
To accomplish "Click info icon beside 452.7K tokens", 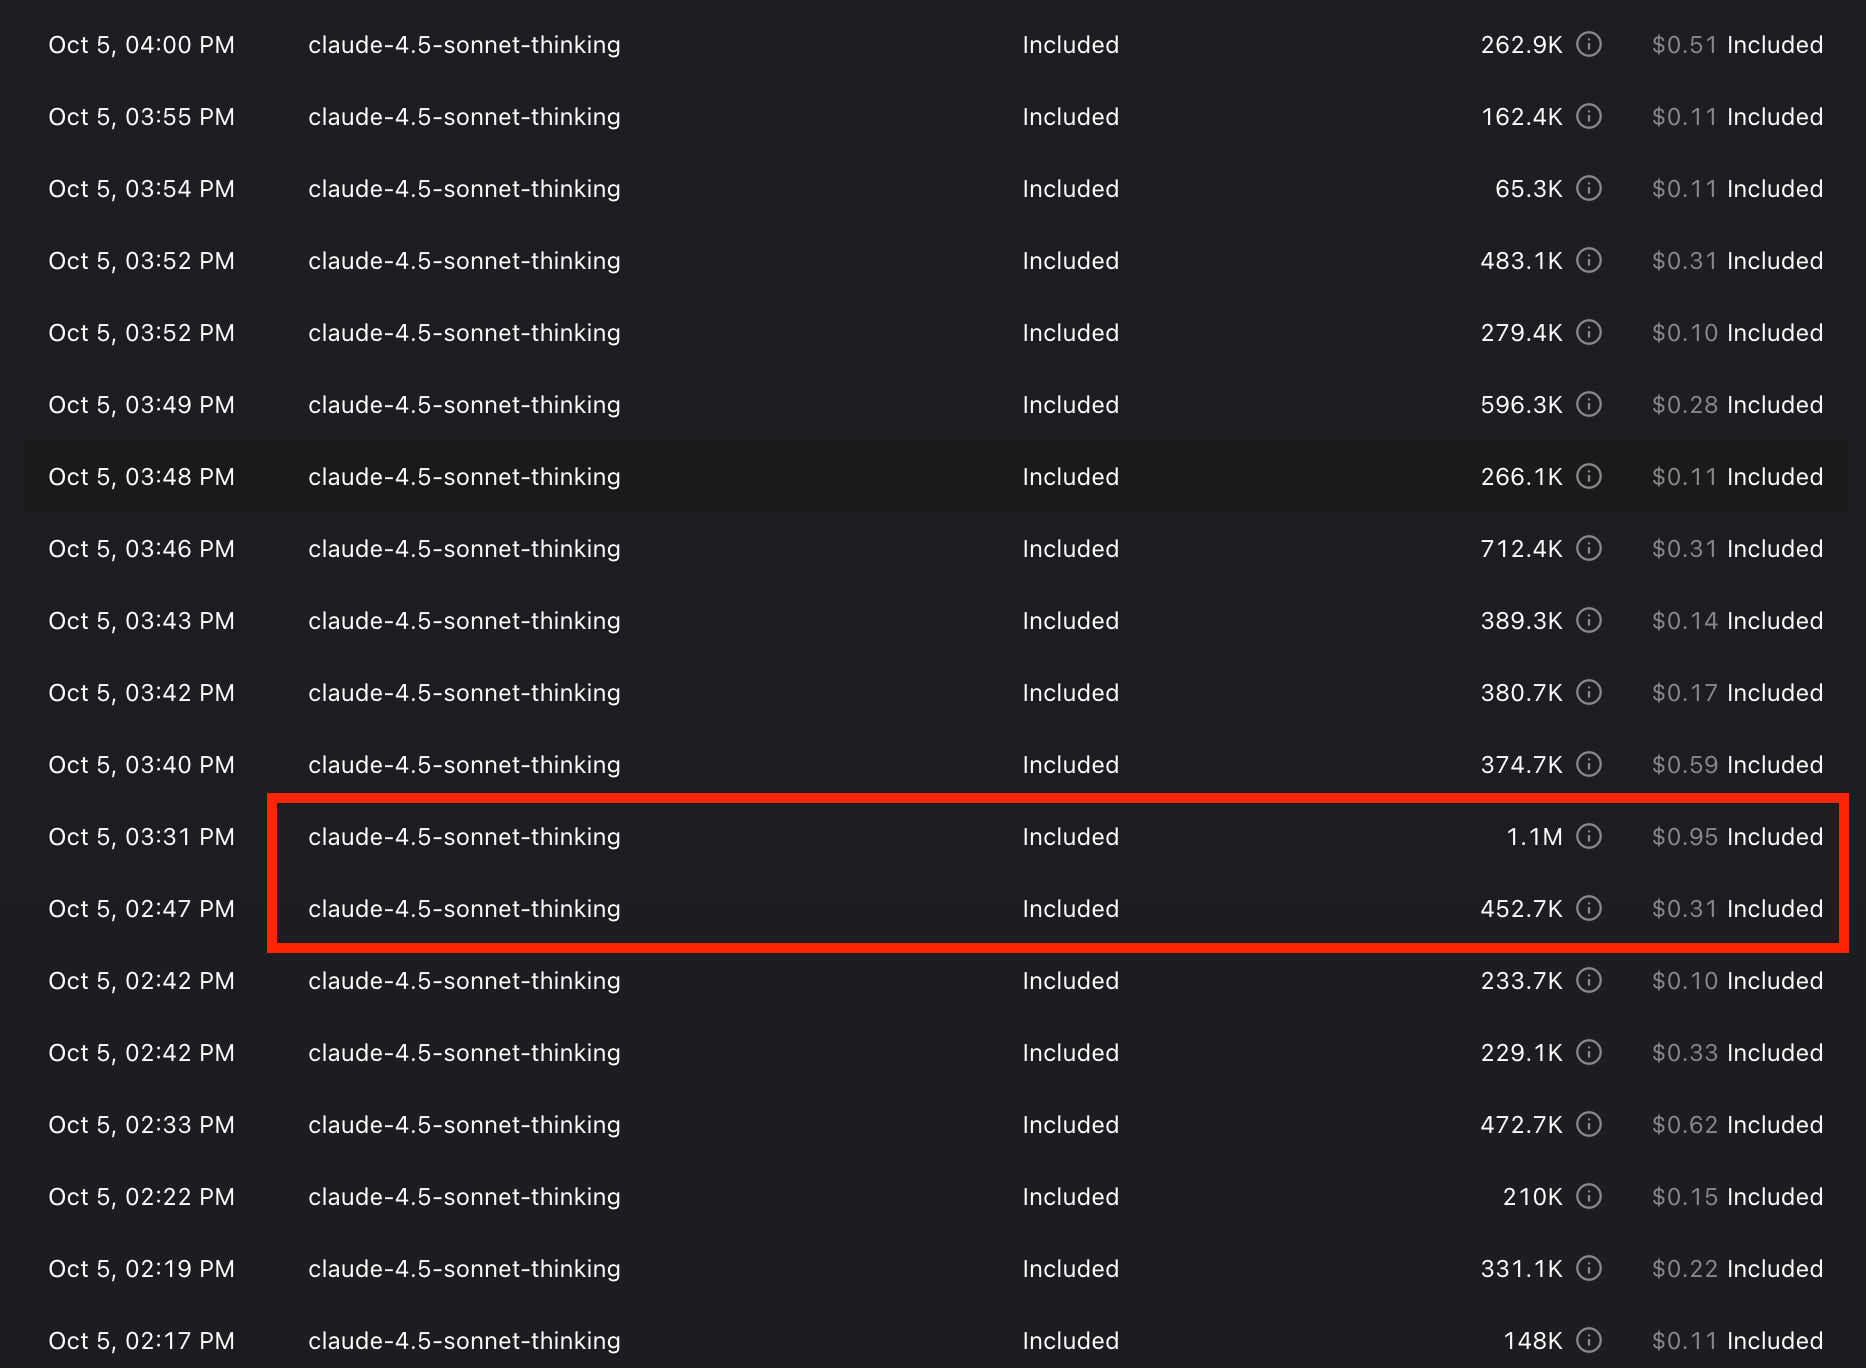I will pyautogui.click(x=1589, y=908).
